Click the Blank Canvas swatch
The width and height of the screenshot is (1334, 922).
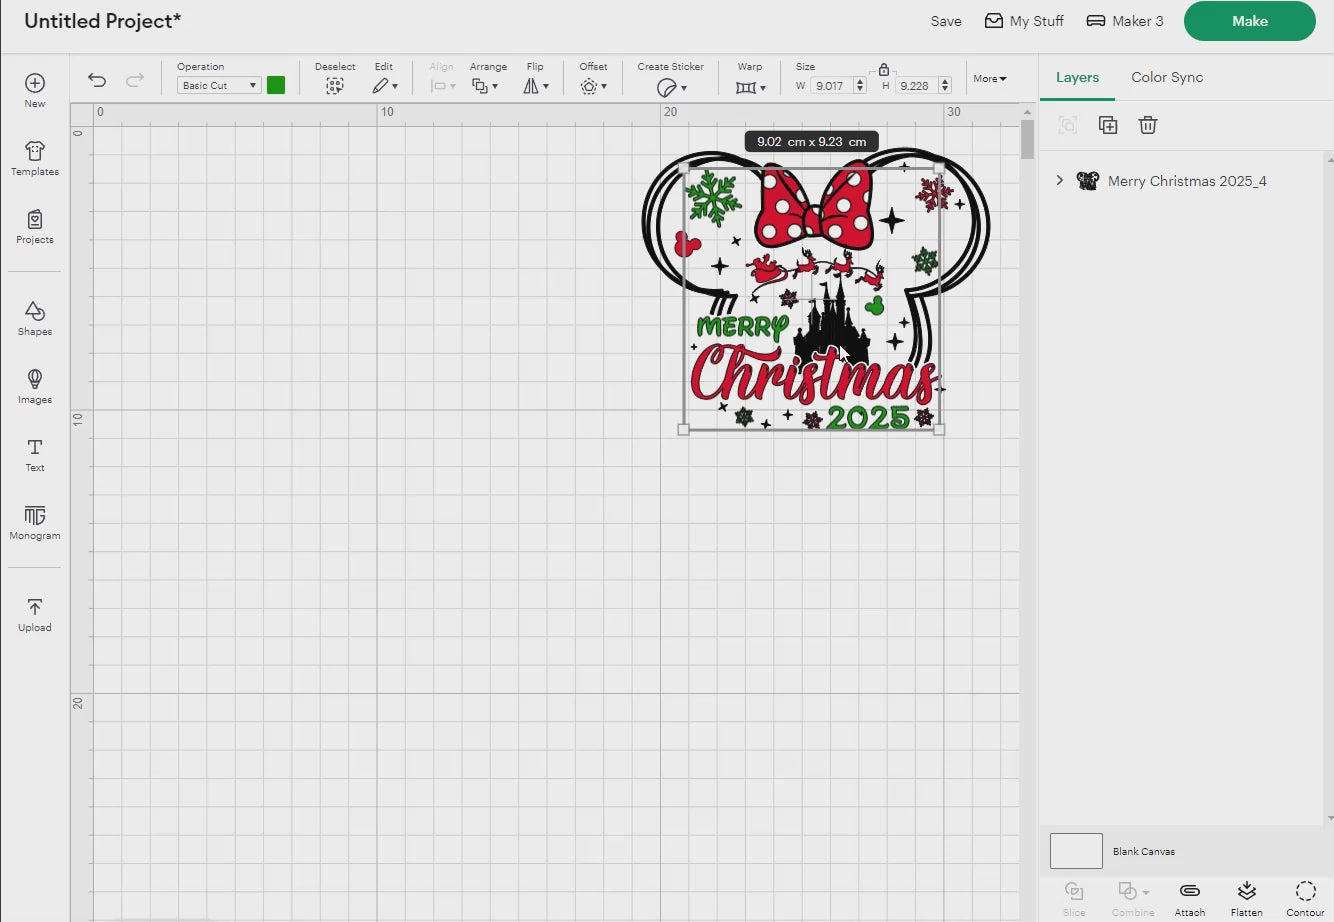pos(1076,851)
